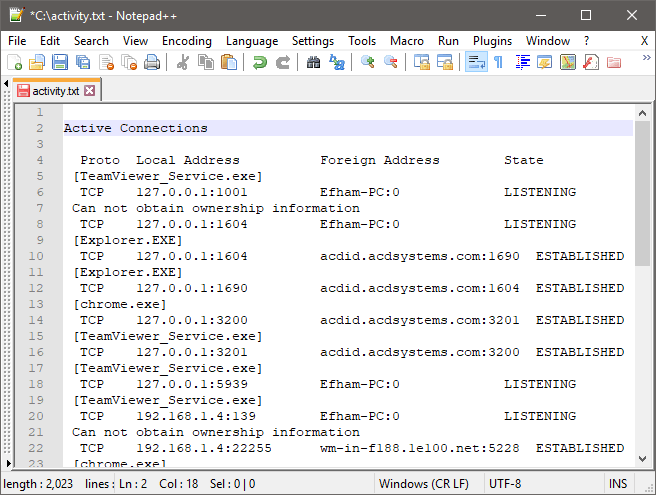This screenshot has height=495, width=656.
Task: Click the user-defined language dialog icon
Action: (545, 62)
